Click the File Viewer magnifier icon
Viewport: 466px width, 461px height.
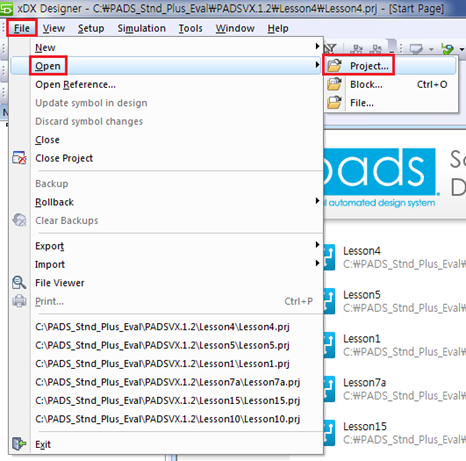(19, 283)
